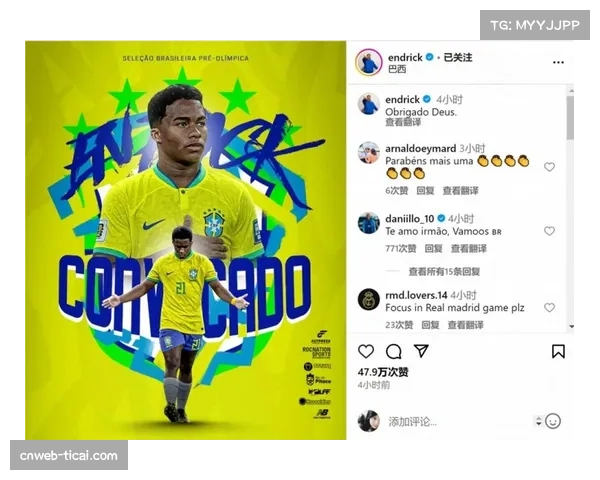The width and height of the screenshot is (600, 480).
Task: Click the comments scrollbar thumb
Action: [x=571, y=118]
